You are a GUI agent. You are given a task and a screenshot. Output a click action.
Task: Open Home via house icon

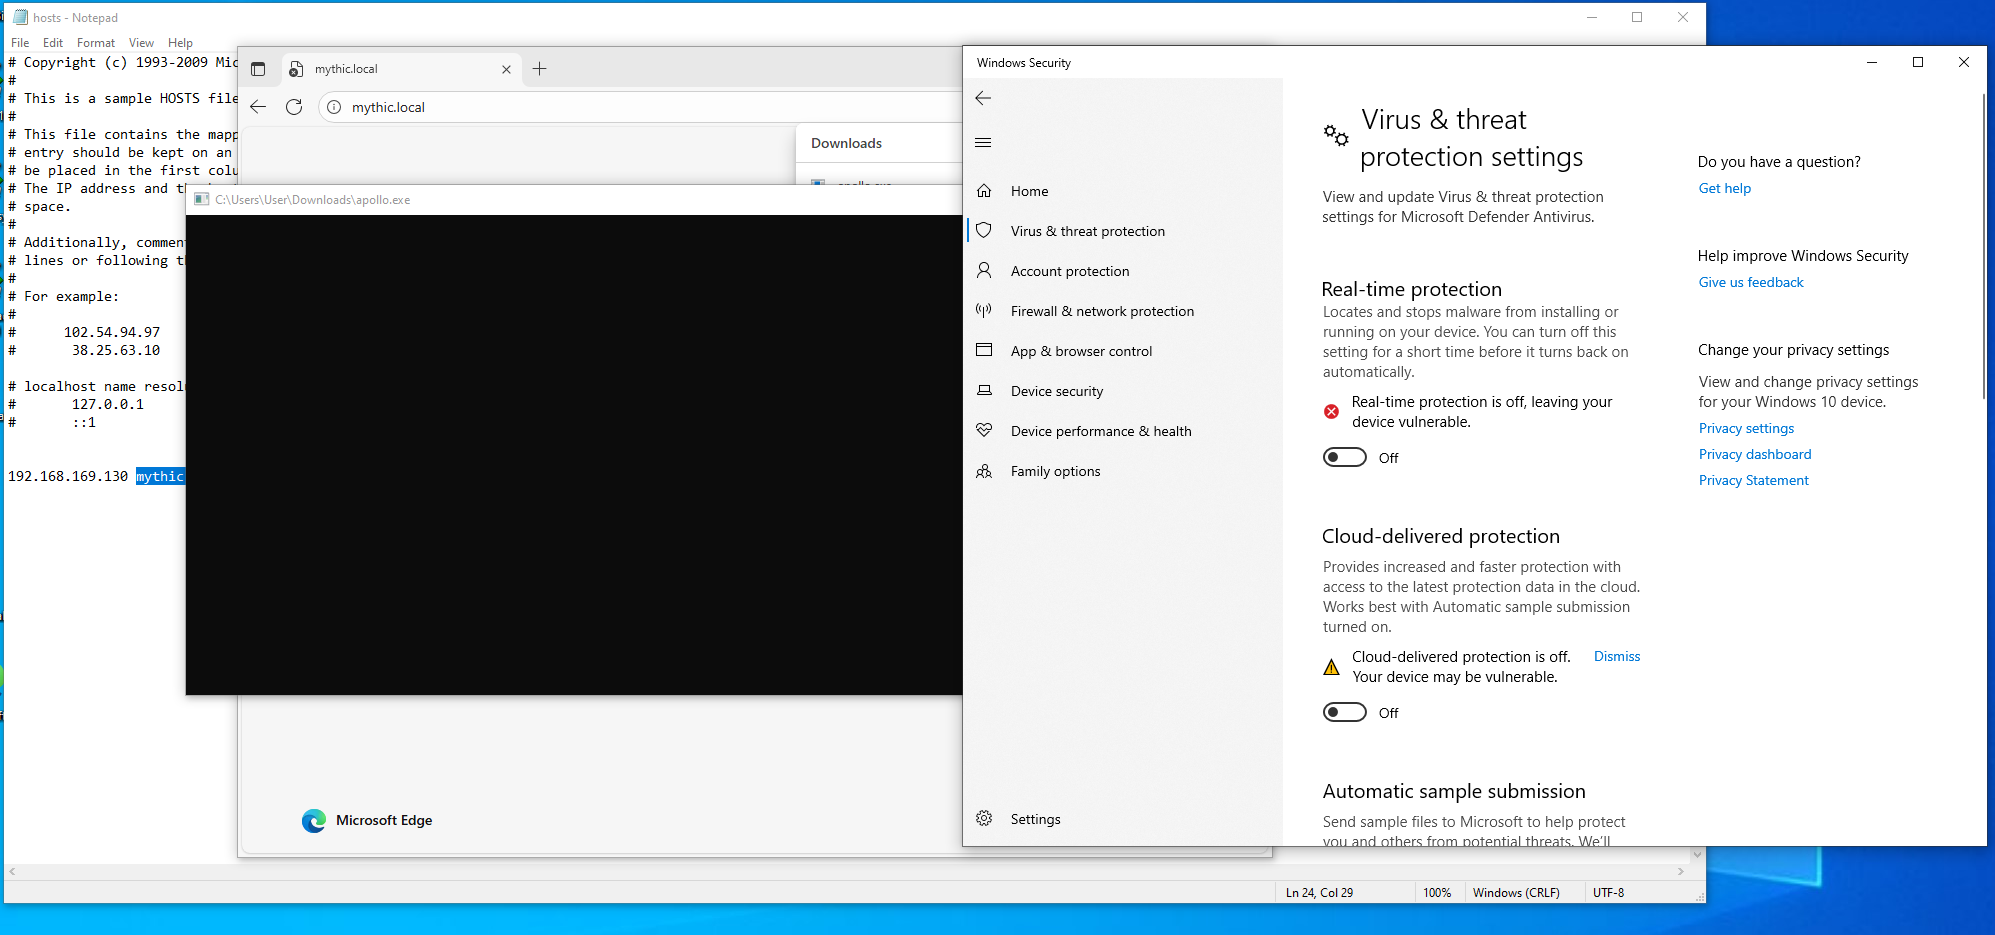click(984, 191)
